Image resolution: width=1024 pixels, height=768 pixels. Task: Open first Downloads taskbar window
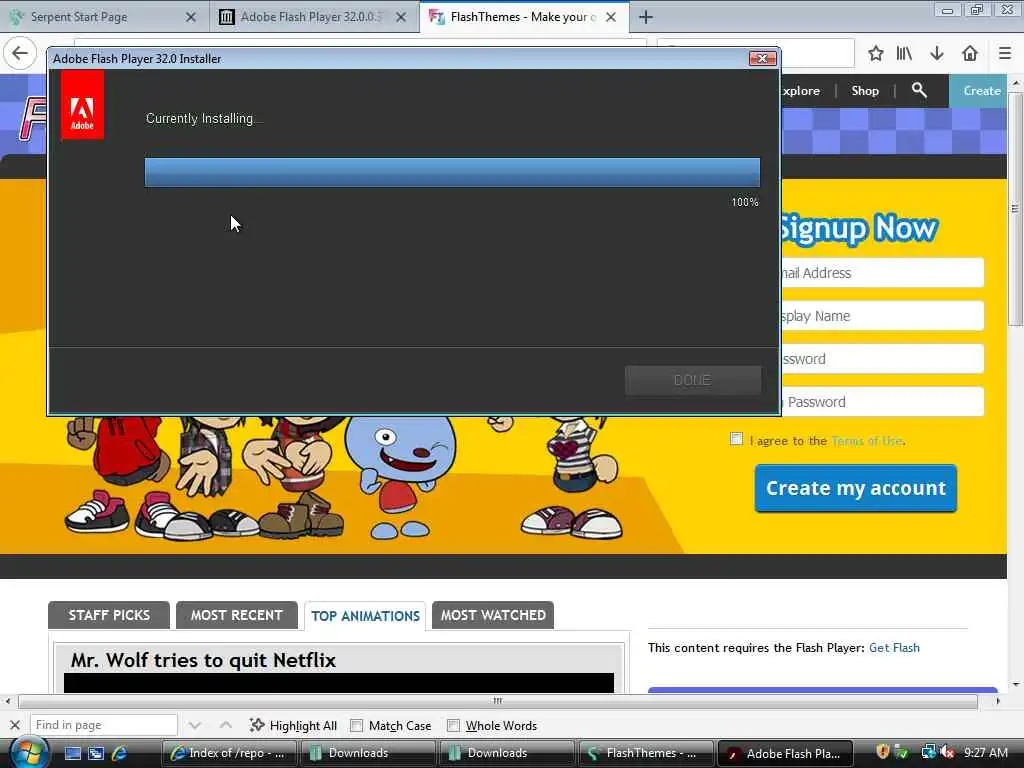pos(368,753)
